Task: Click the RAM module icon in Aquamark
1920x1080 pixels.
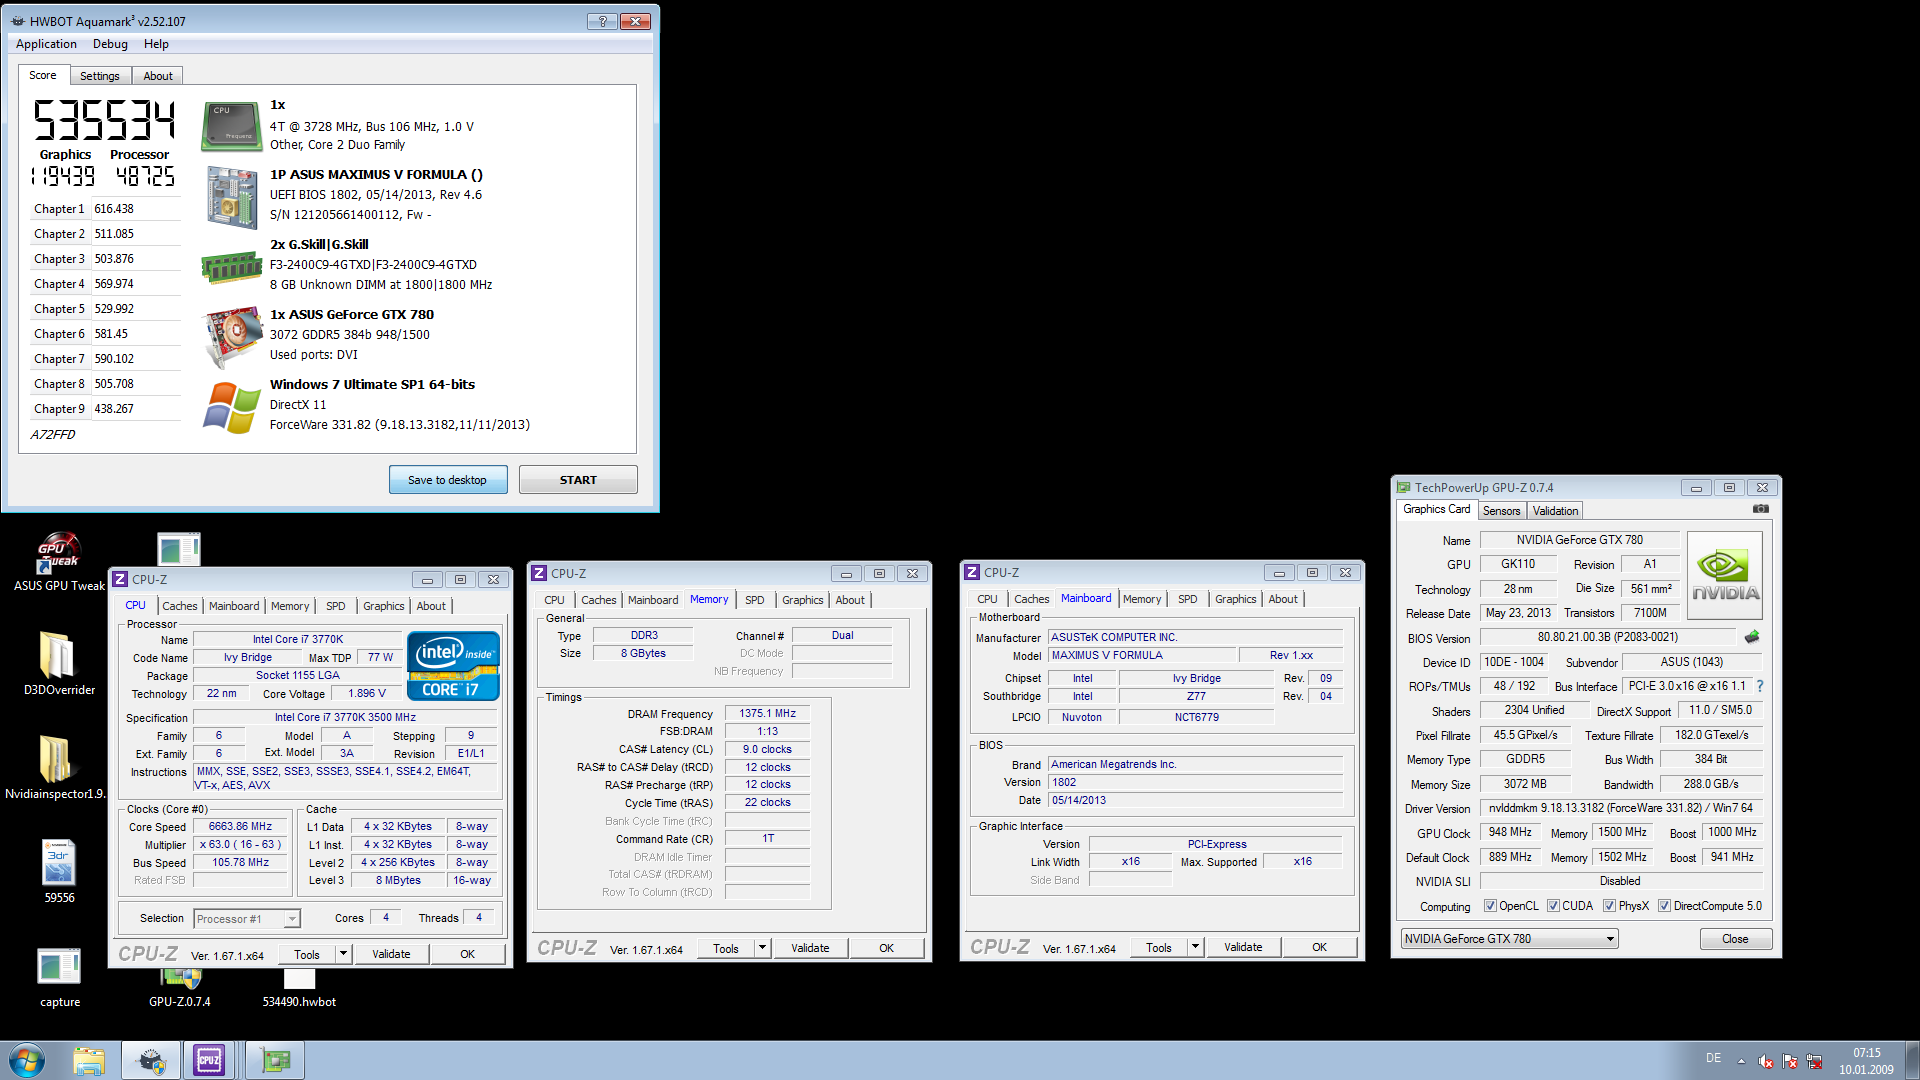Action: click(232, 268)
